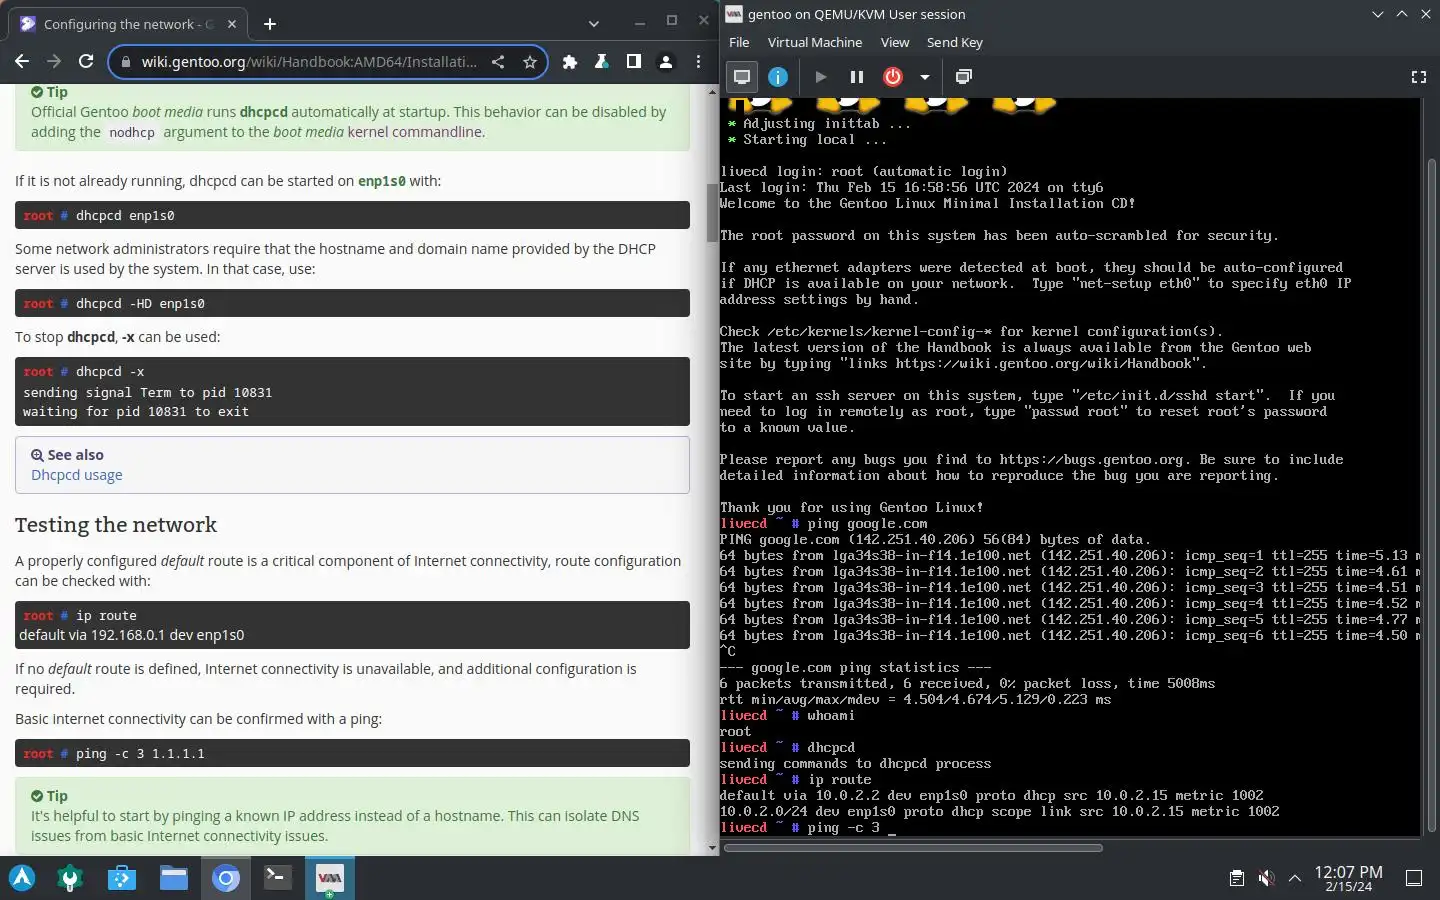1440x900 pixels.
Task: Shut down the VM with power button
Action: [893, 77]
